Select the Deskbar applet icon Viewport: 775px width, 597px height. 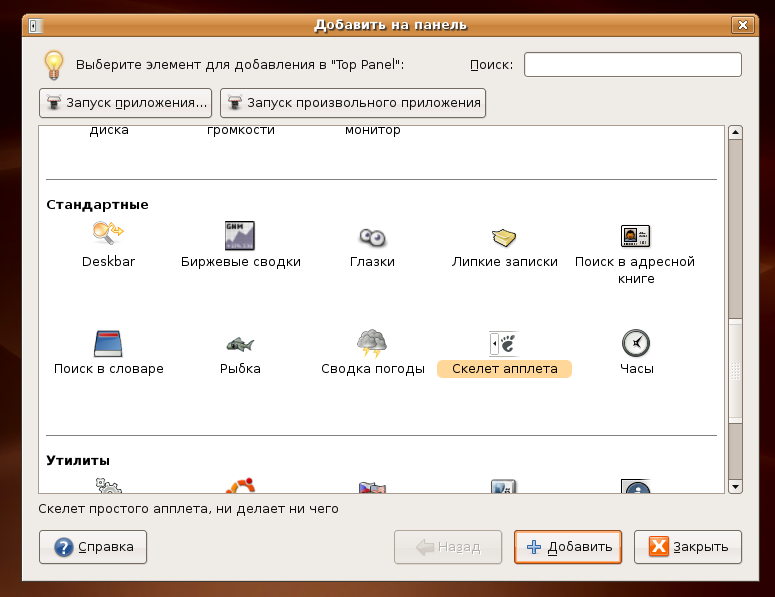click(x=108, y=236)
